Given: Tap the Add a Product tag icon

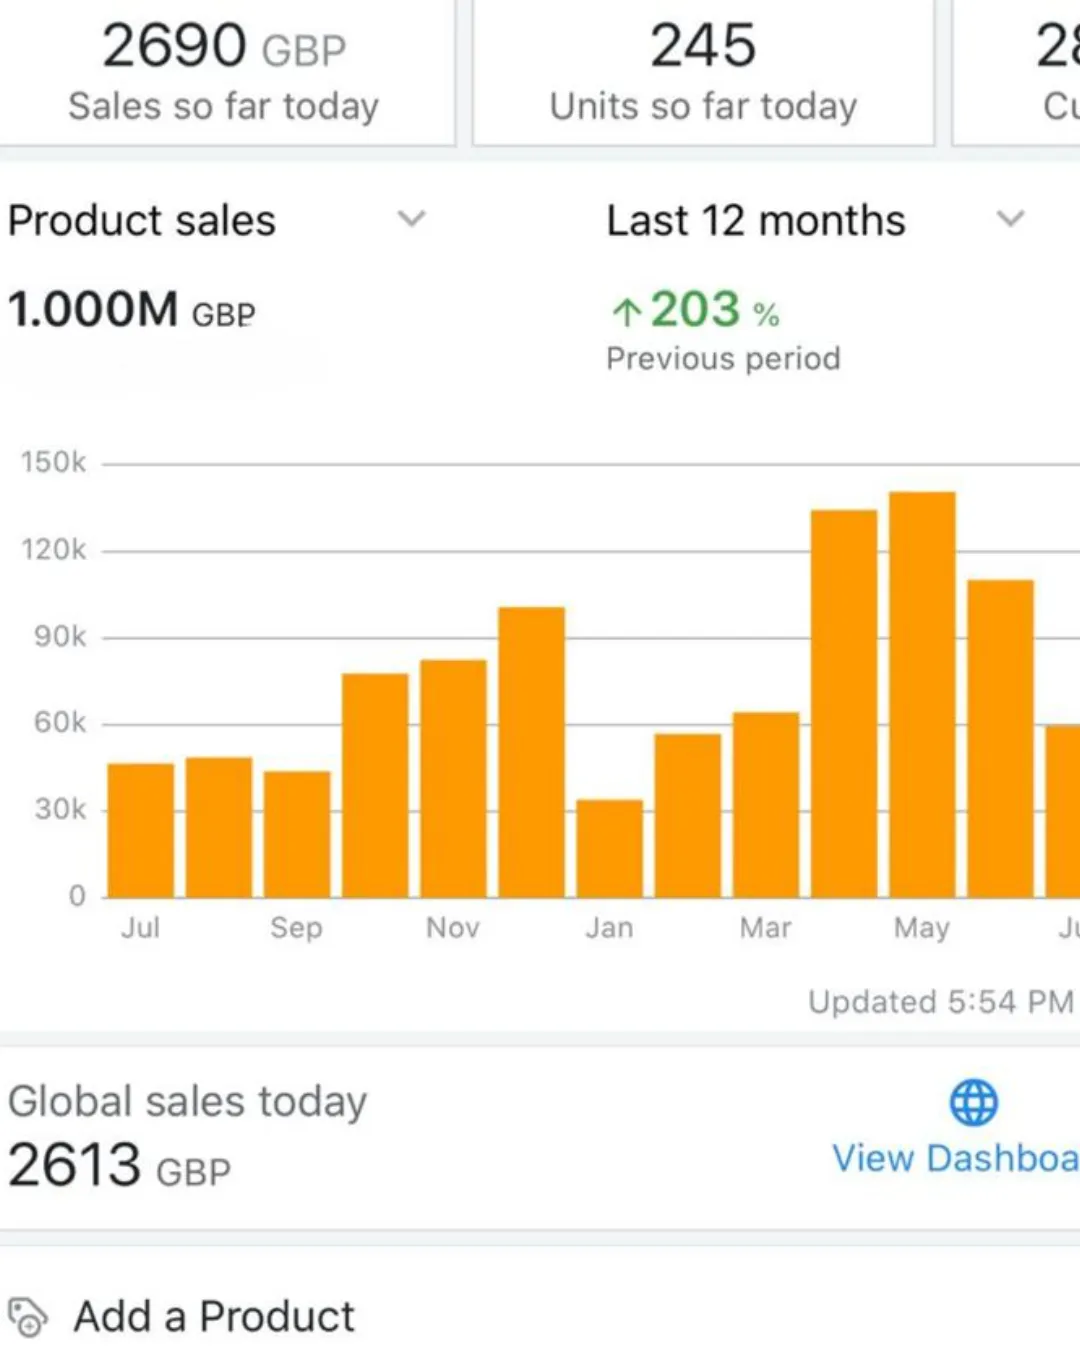Looking at the screenshot, I should [27, 1317].
